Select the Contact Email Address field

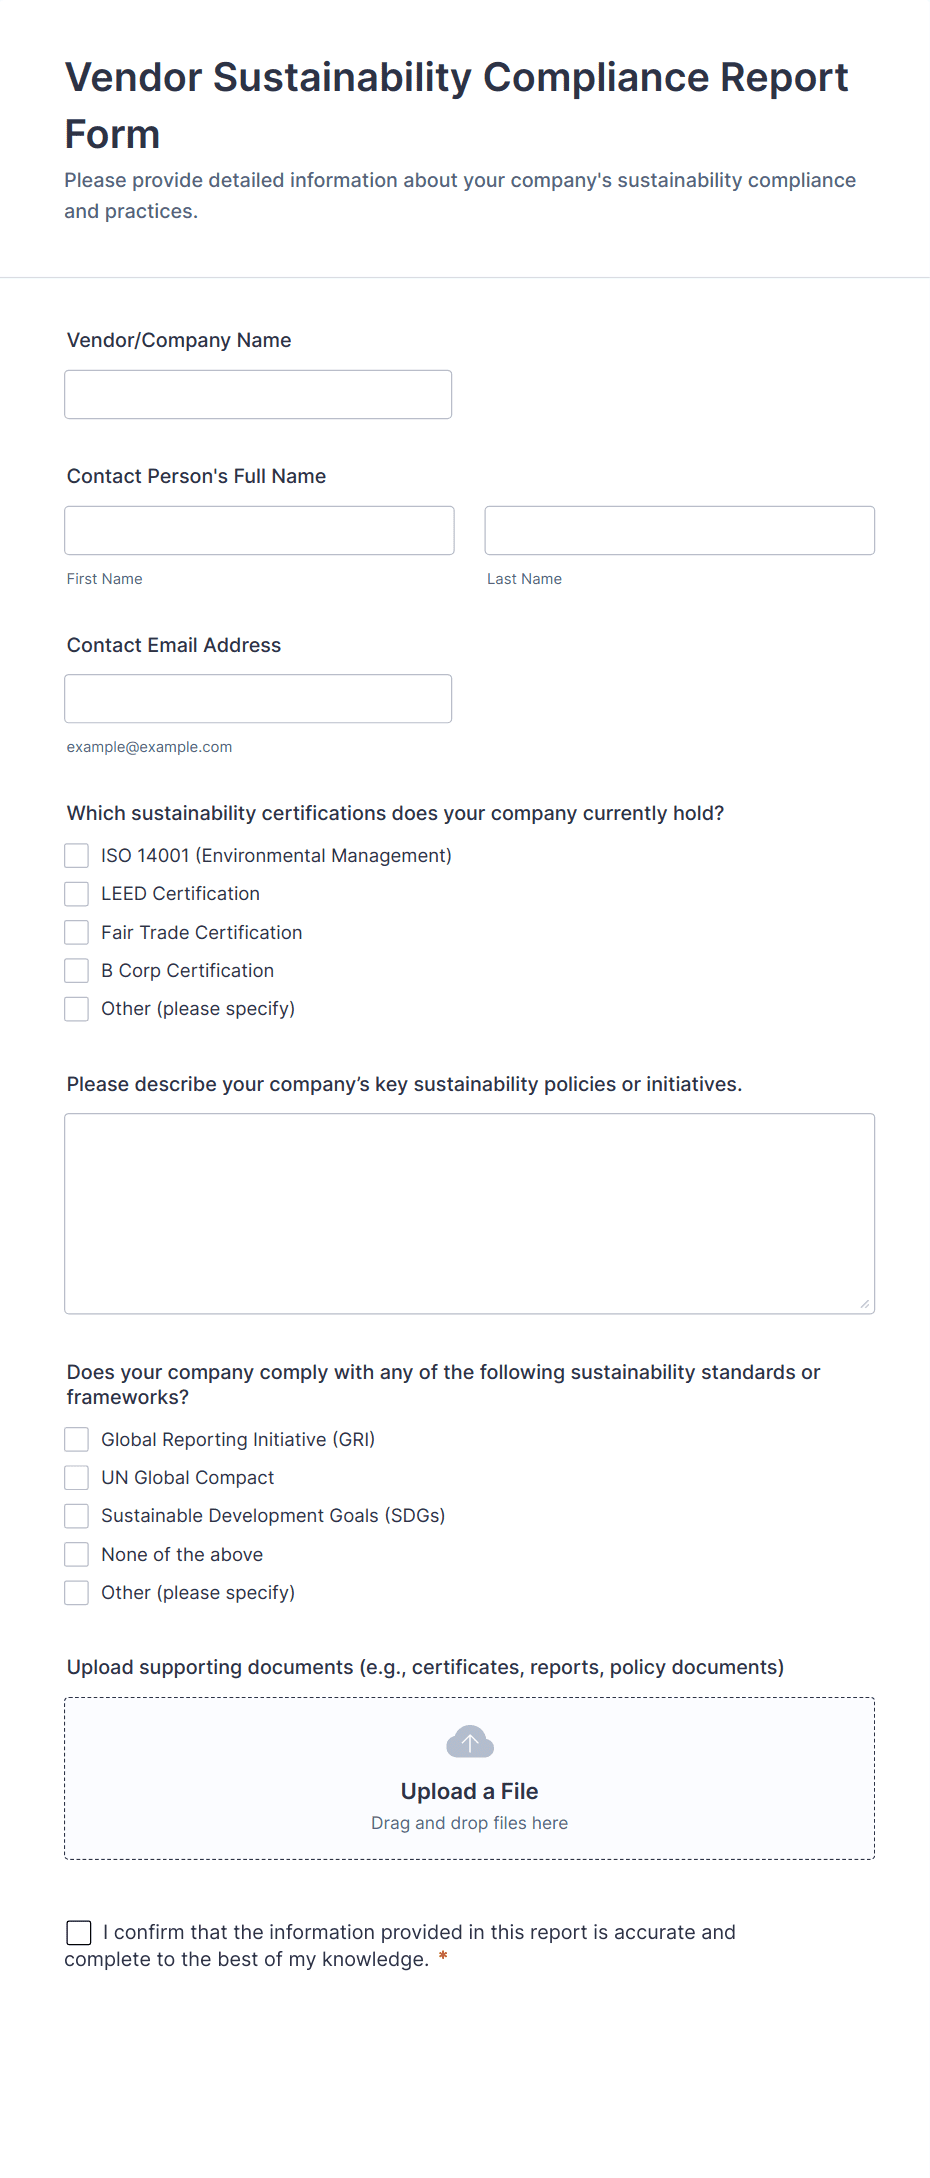coord(258,699)
